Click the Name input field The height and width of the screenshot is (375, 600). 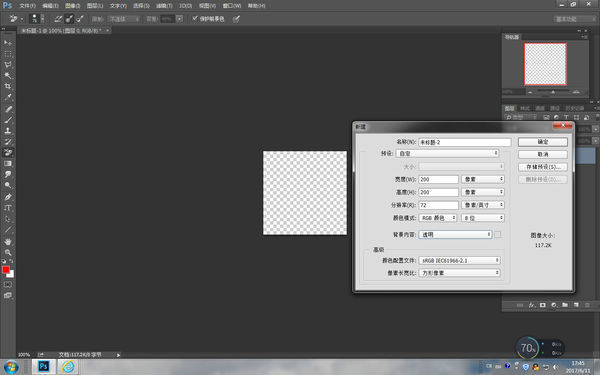[465, 142]
